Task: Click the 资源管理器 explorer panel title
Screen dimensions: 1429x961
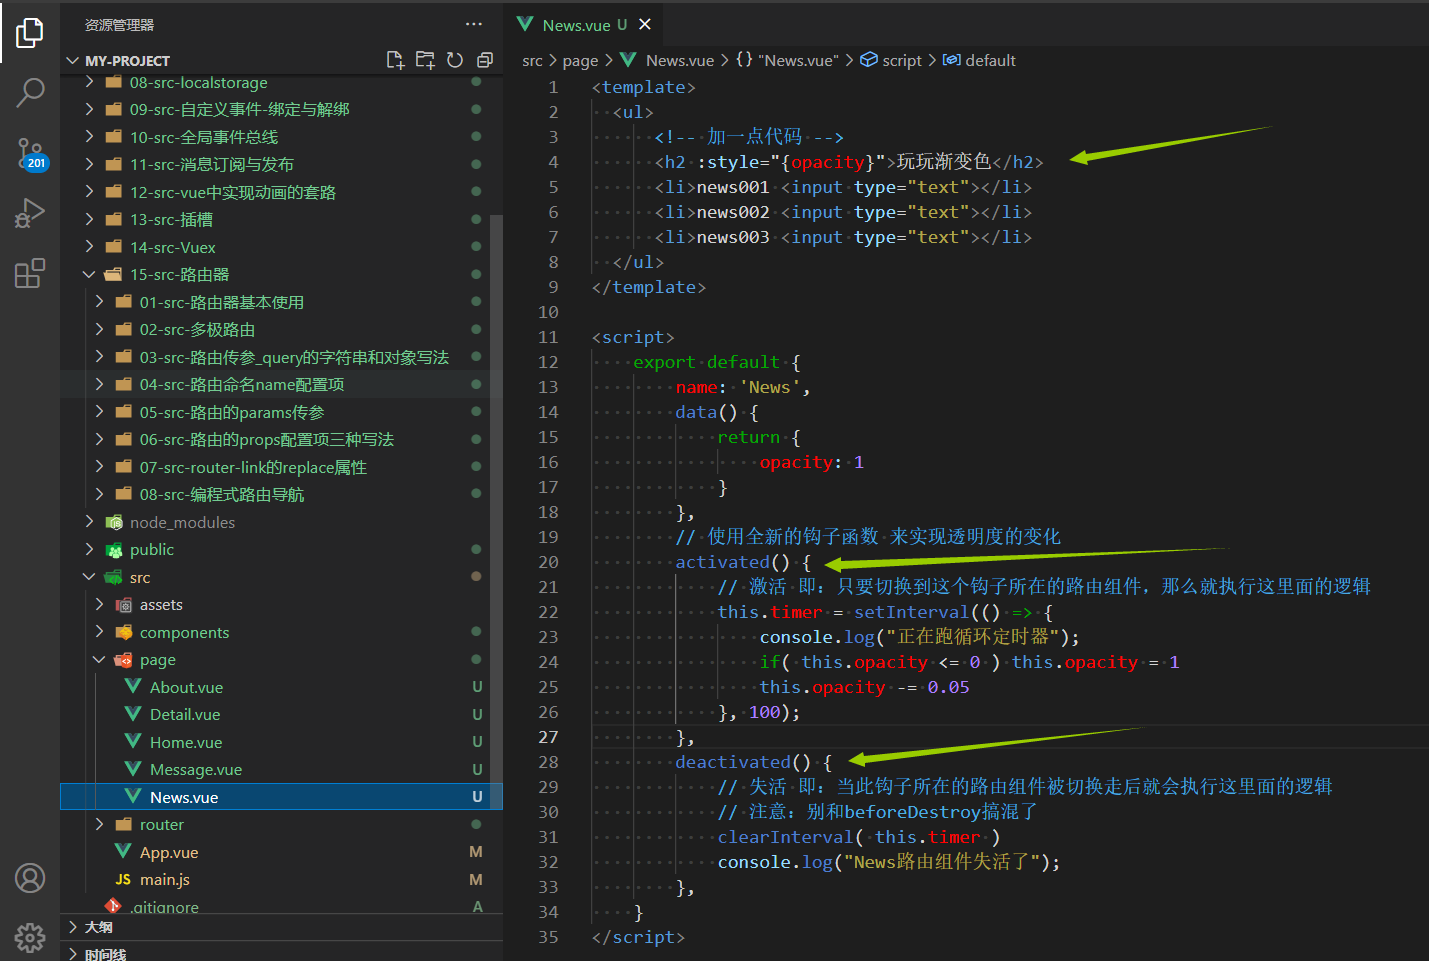Action: coord(119,24)
